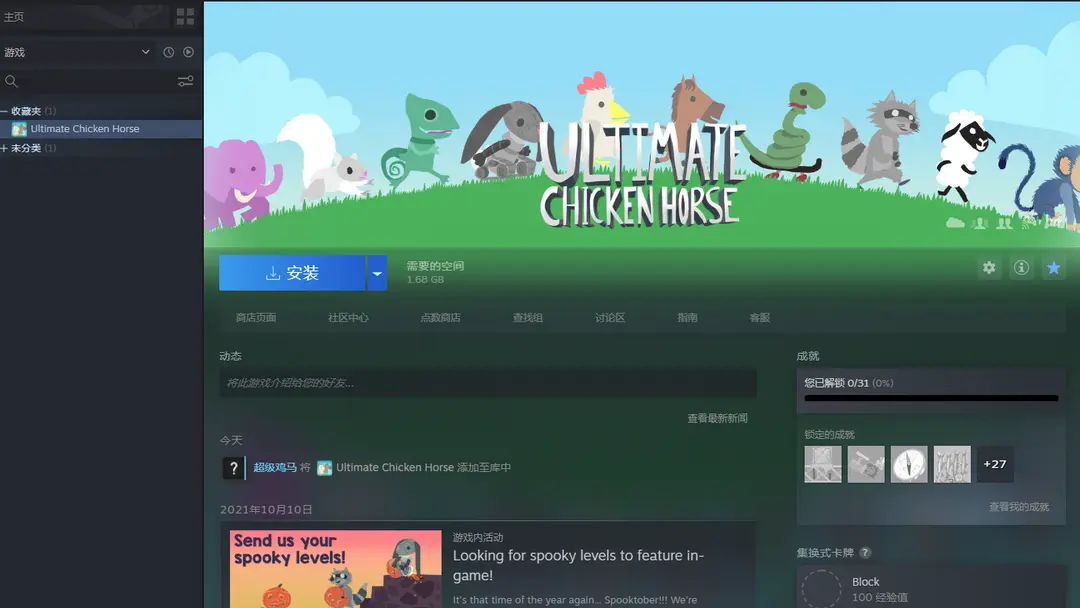Click the 超级鸡马 username link
The height and width of the screenshot is (608, 1080).
click(x=275, y=468)
